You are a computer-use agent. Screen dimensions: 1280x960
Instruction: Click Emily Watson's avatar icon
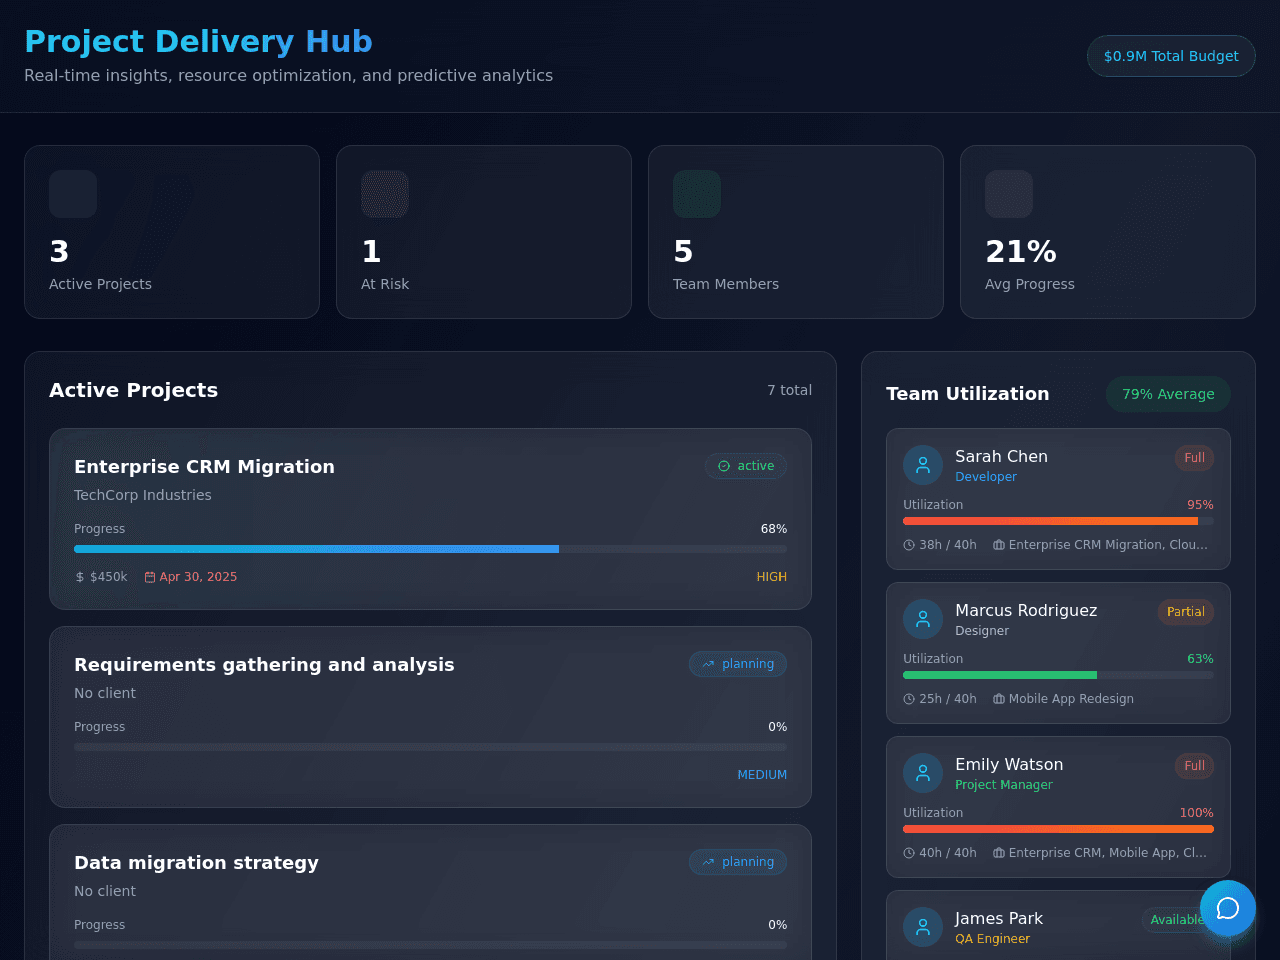tap(923, 773)
